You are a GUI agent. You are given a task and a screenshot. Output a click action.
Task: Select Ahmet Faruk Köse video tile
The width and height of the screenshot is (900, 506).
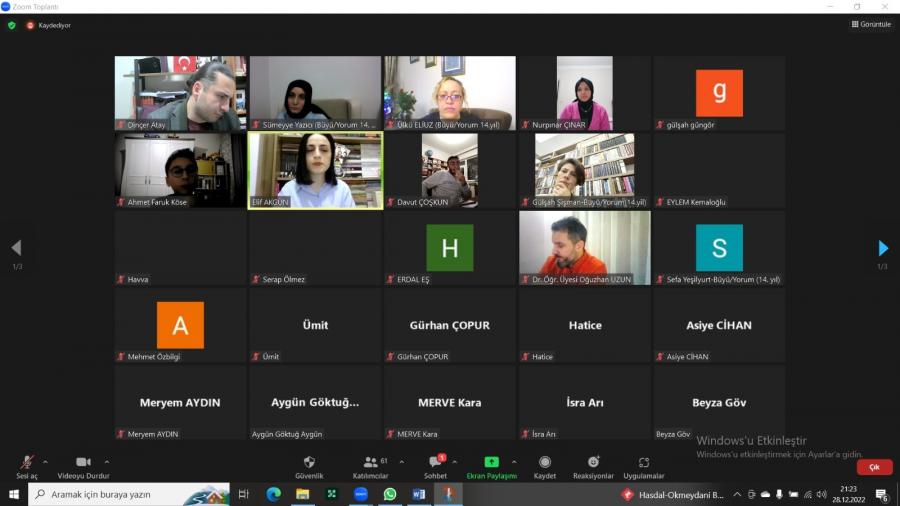(180, 170)
